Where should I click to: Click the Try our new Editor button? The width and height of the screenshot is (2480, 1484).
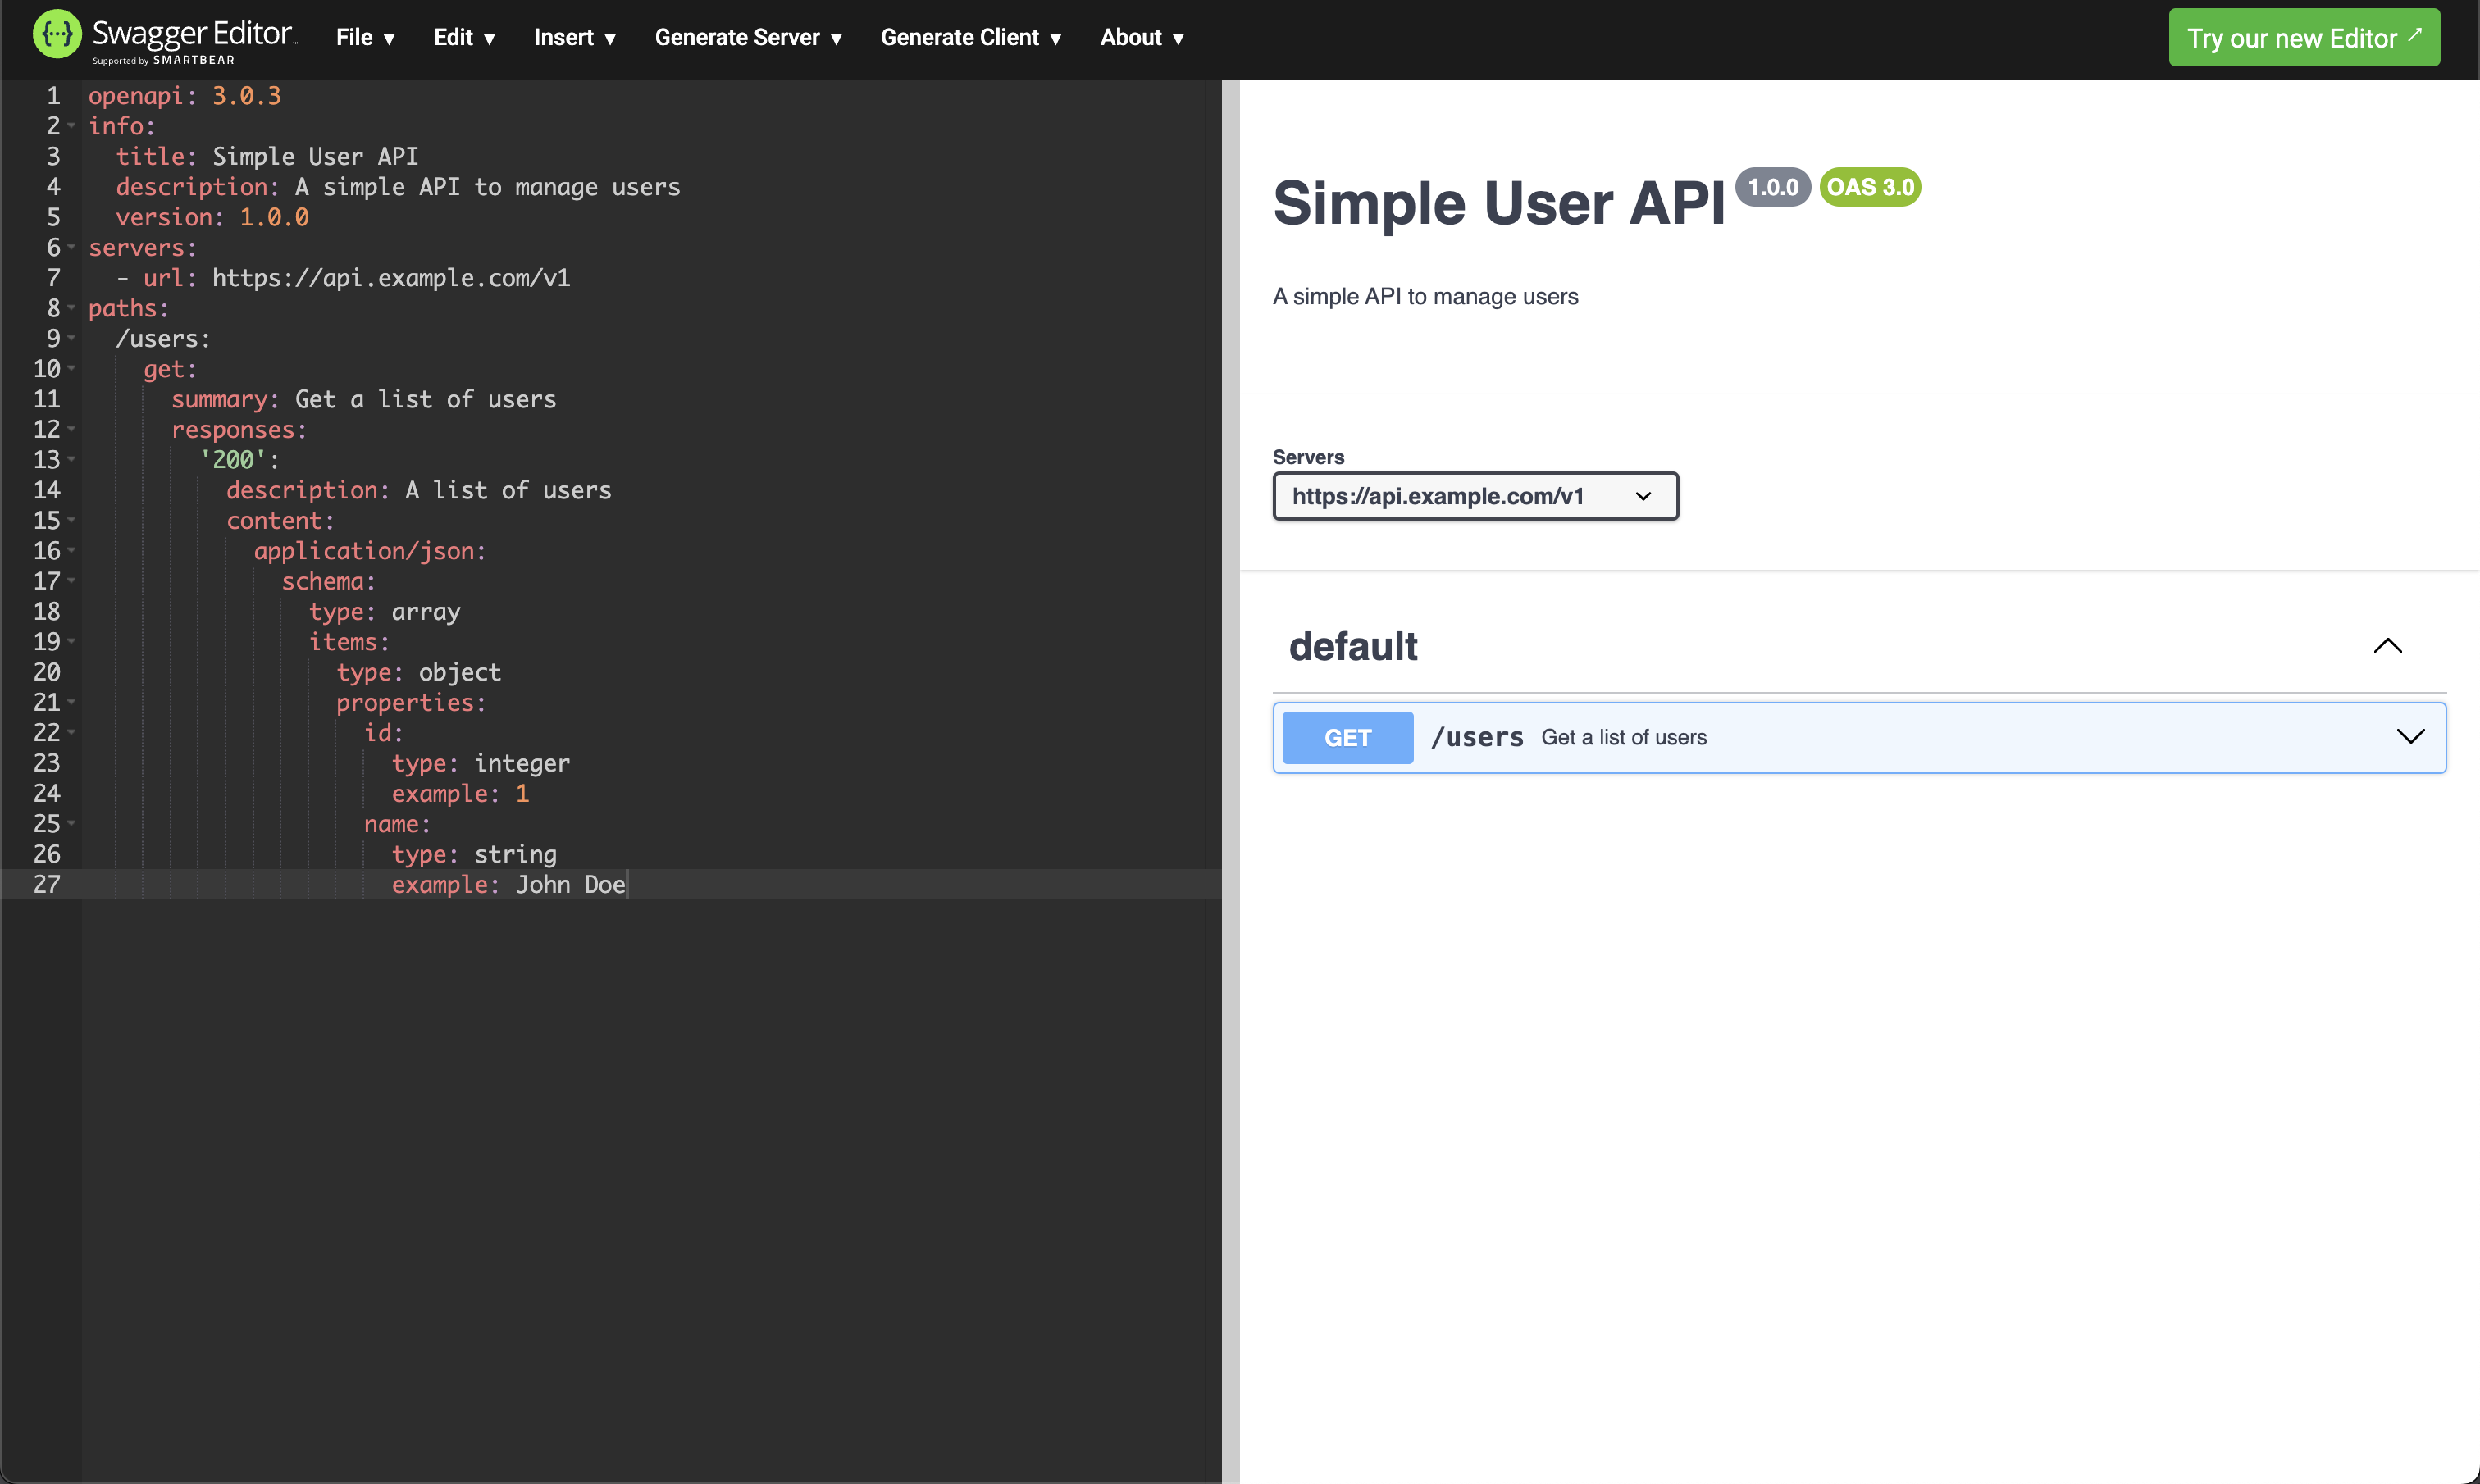click(x=2304, y=38)
